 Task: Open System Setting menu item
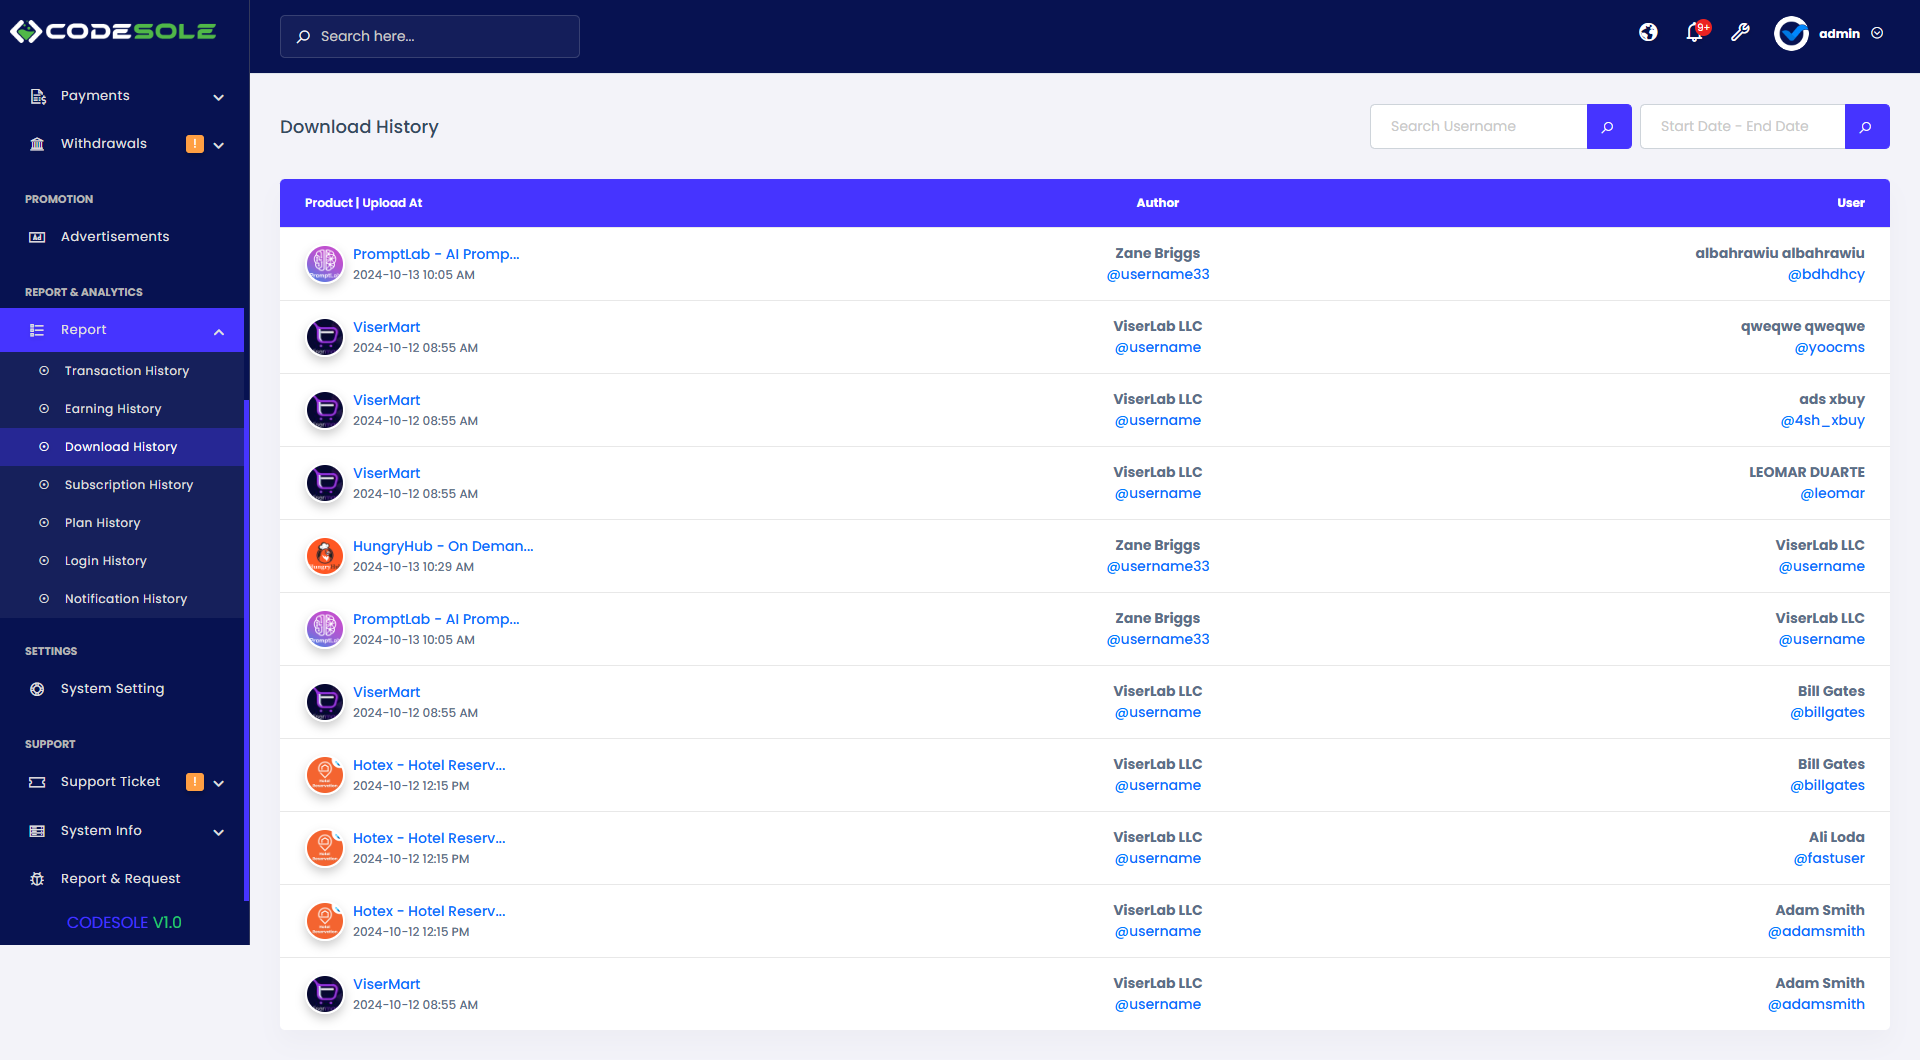tap(122, 689)
